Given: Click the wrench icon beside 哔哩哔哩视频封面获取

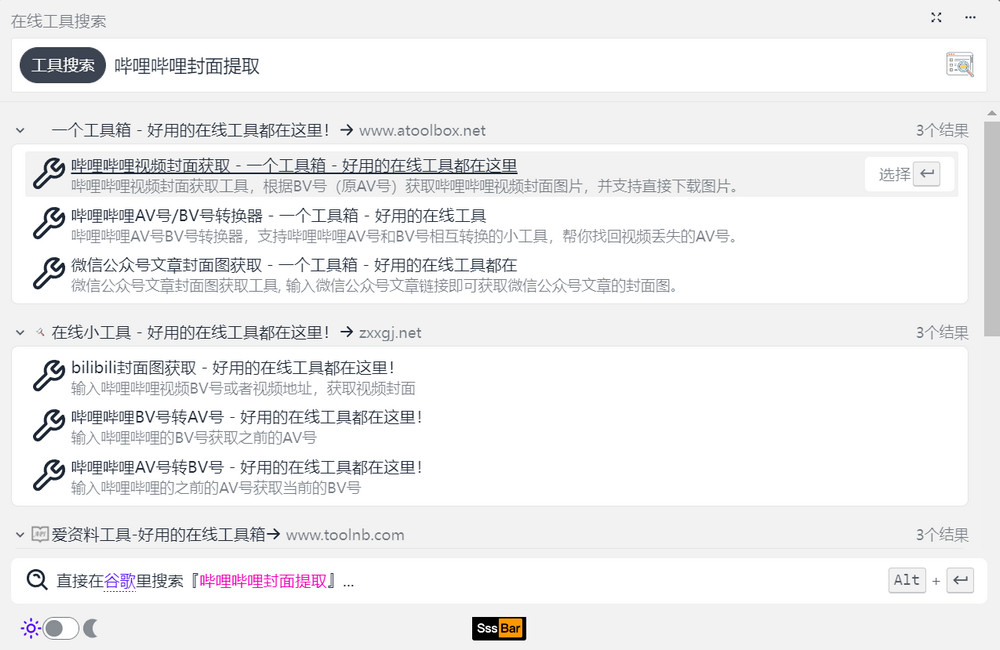Looking at the screenshot, I should coord(48,174).
